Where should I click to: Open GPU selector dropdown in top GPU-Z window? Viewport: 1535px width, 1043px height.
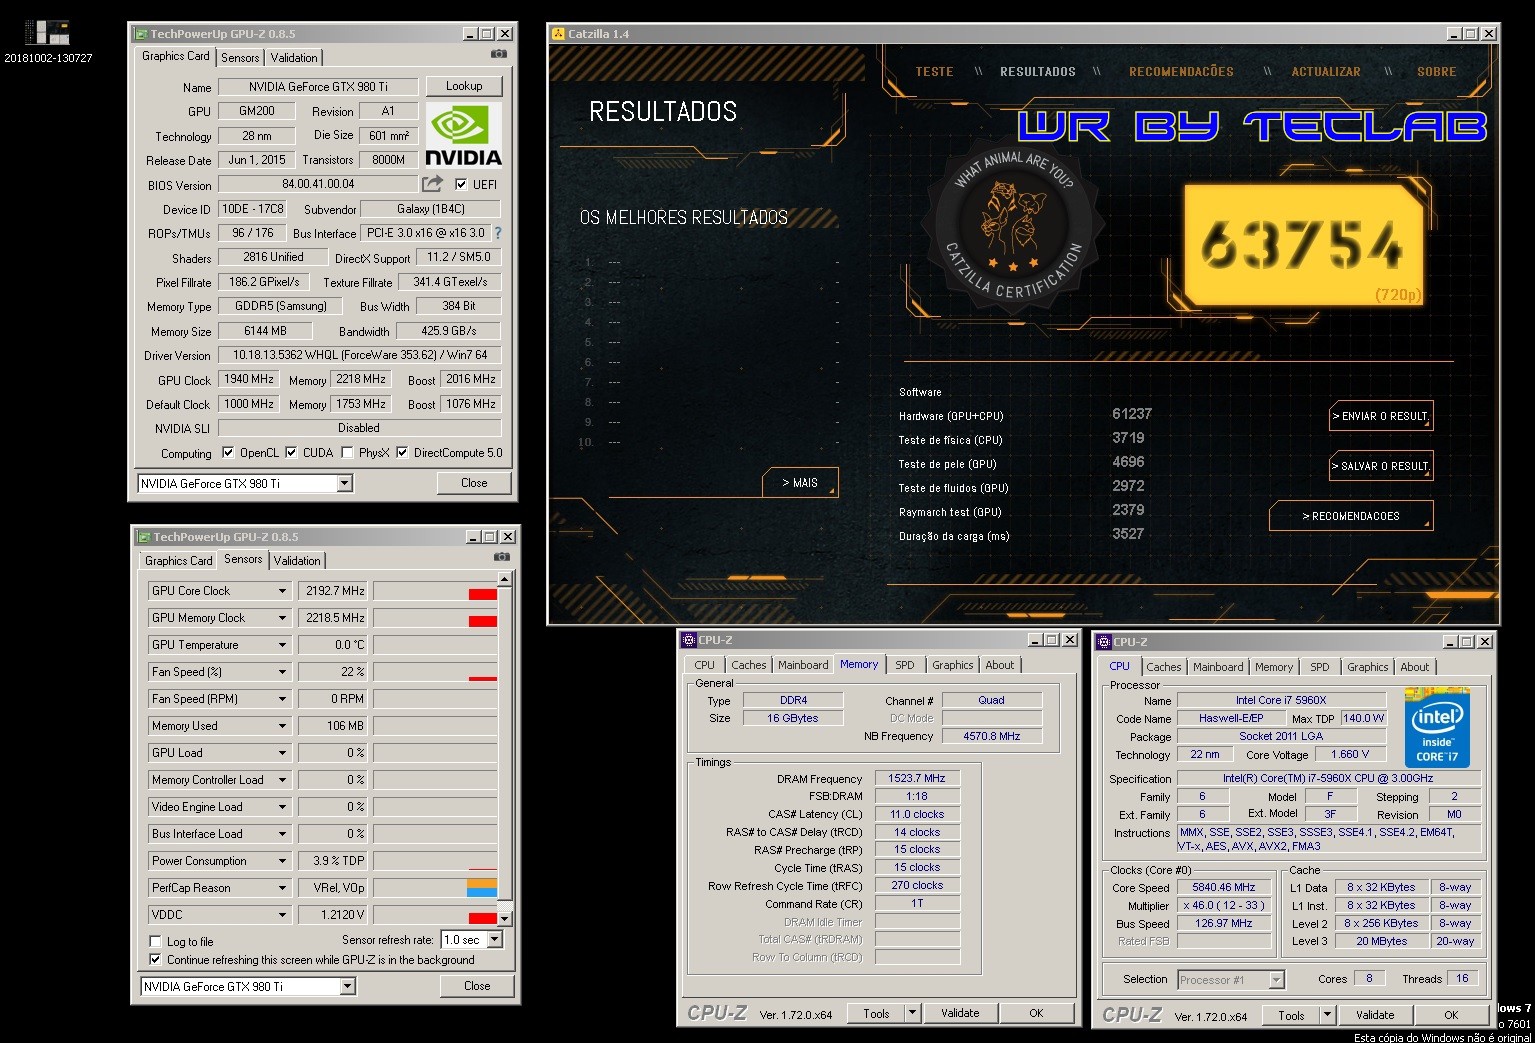click(344, 484)
